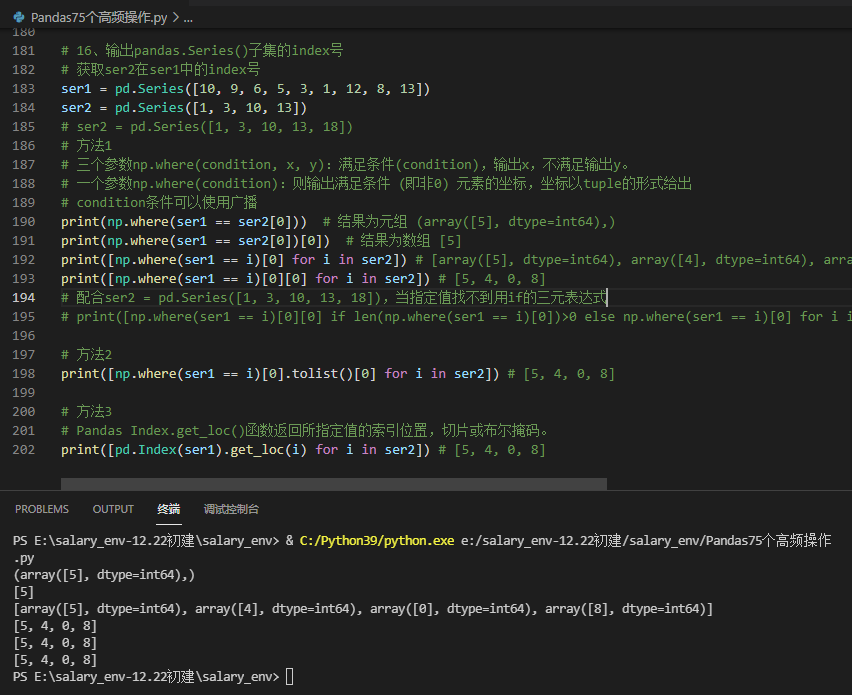Click comment '# 获取ser2在ser1中的index号'
Screen dimensions: 852x695
pyautogui.click(x=161, y=70)
